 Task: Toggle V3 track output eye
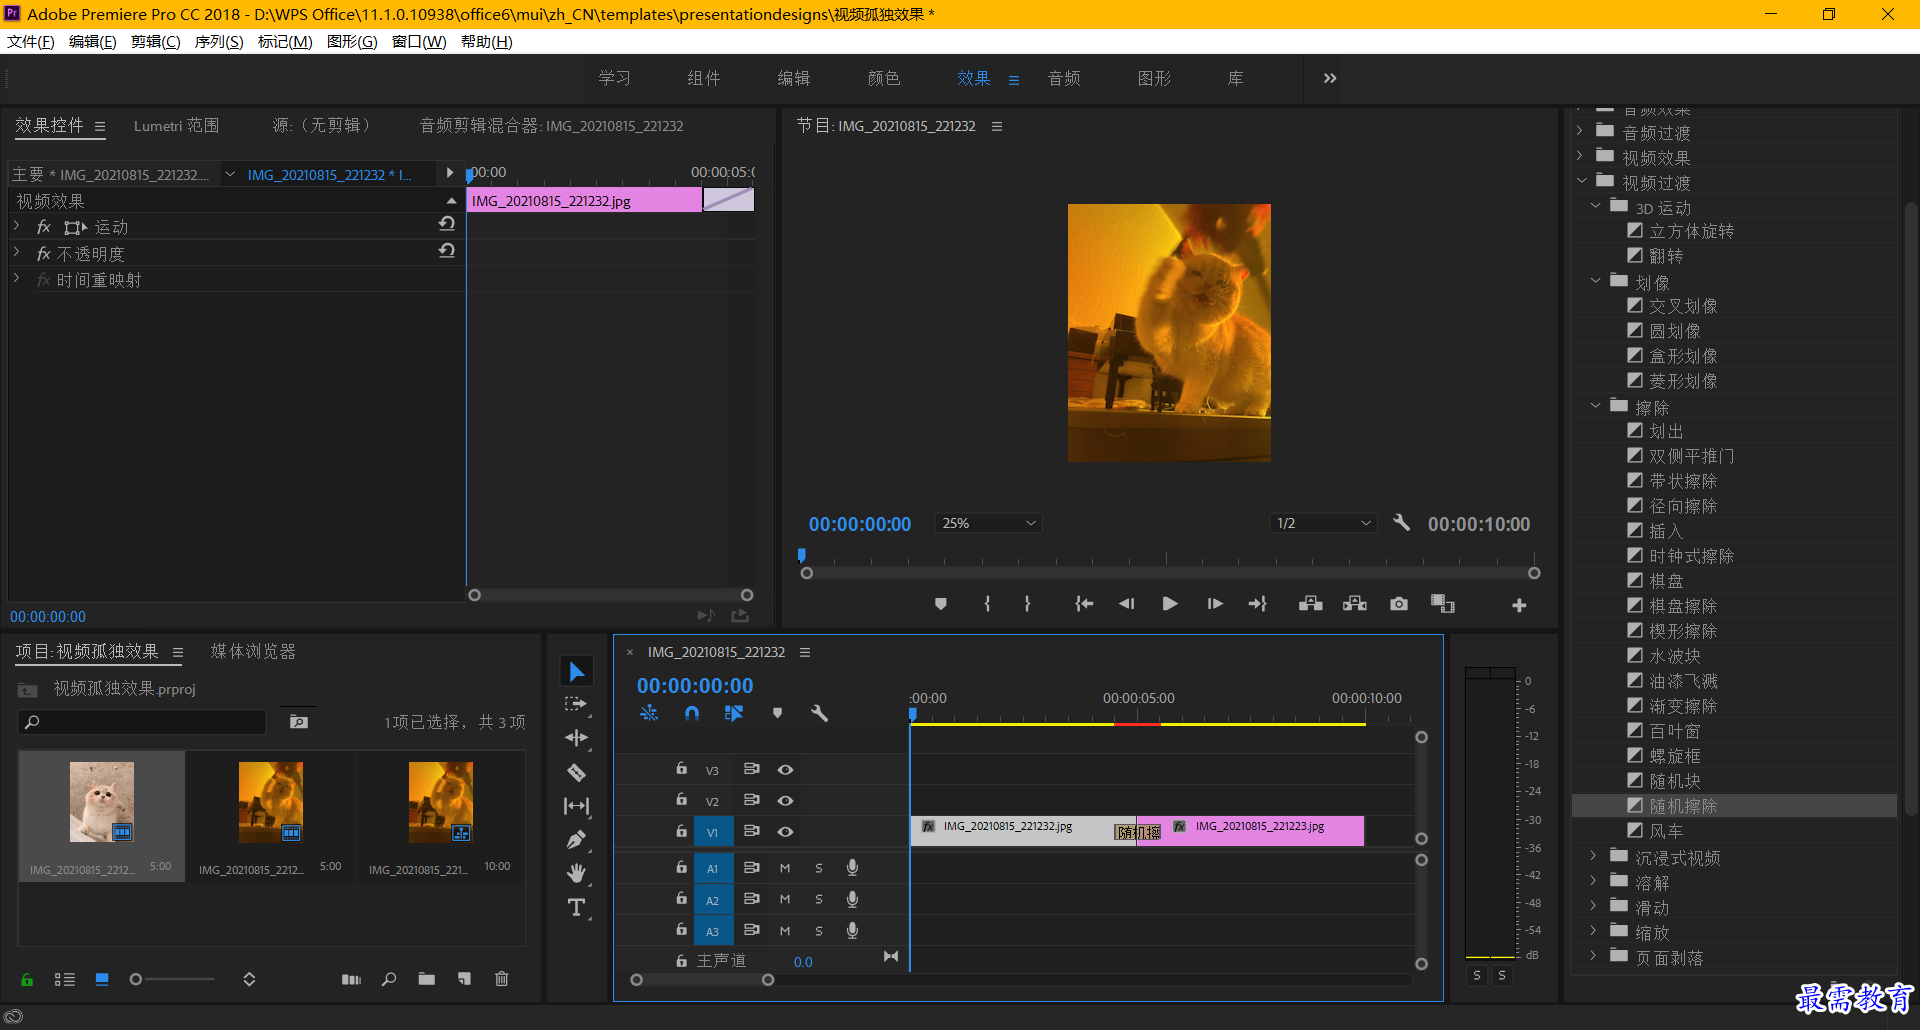click(x=785, y=769)
